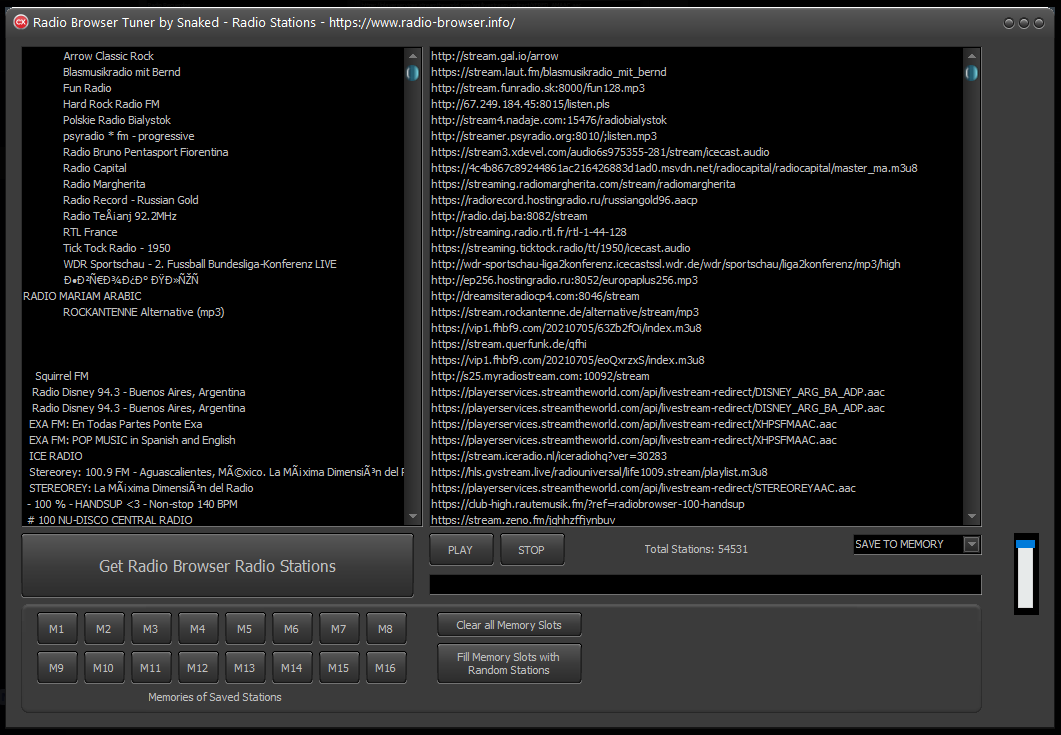Viewport: 1061px width, 735px height.
Task: Select ROCKANTENNE Alternative (mp3) station
Action: coord(143,312)
